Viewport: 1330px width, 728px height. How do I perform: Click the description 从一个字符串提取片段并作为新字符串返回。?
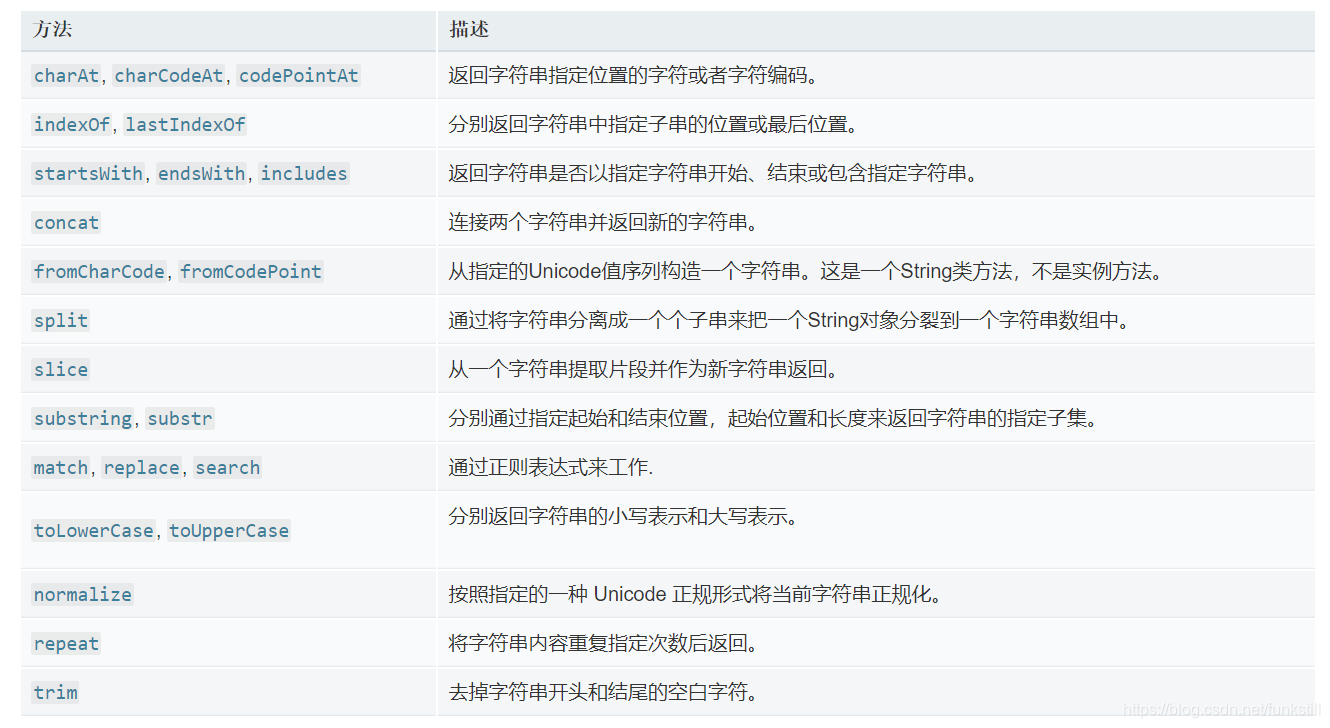[x=644, y=370]
